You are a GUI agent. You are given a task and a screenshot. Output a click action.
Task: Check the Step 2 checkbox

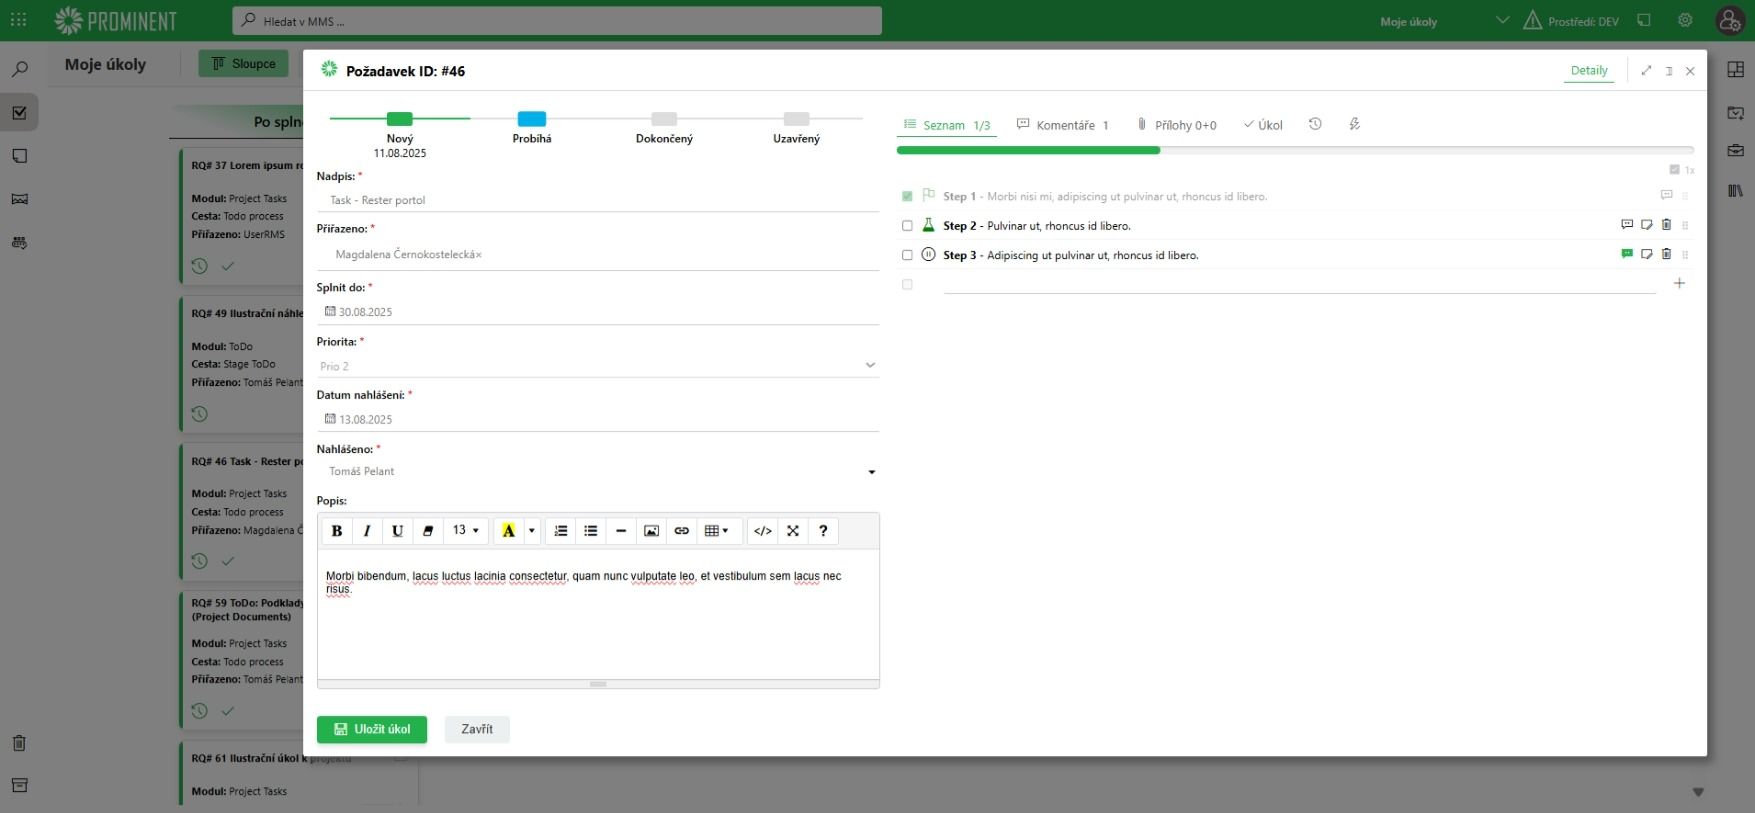coord(907,226)
